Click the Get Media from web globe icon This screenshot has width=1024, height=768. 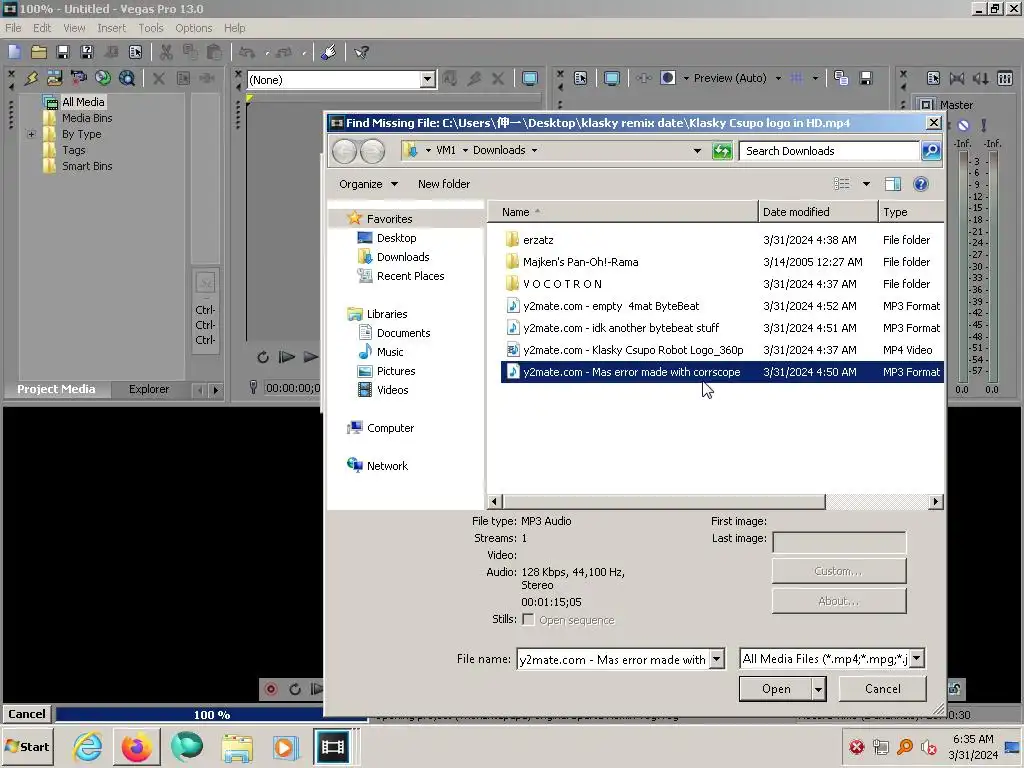tap(103, 78)
